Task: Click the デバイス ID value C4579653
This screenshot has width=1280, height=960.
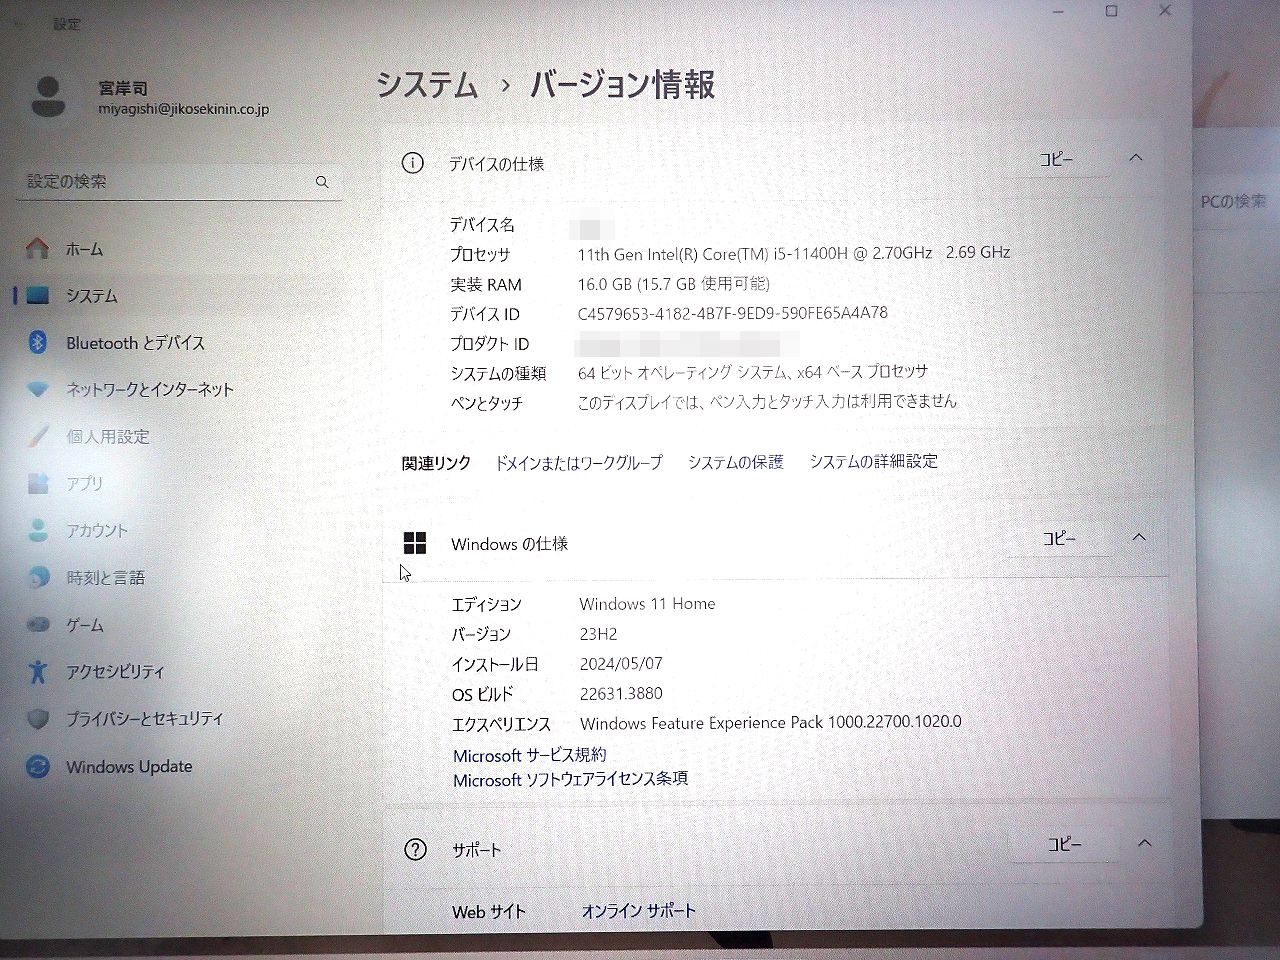Action: [x=732, y=313]
